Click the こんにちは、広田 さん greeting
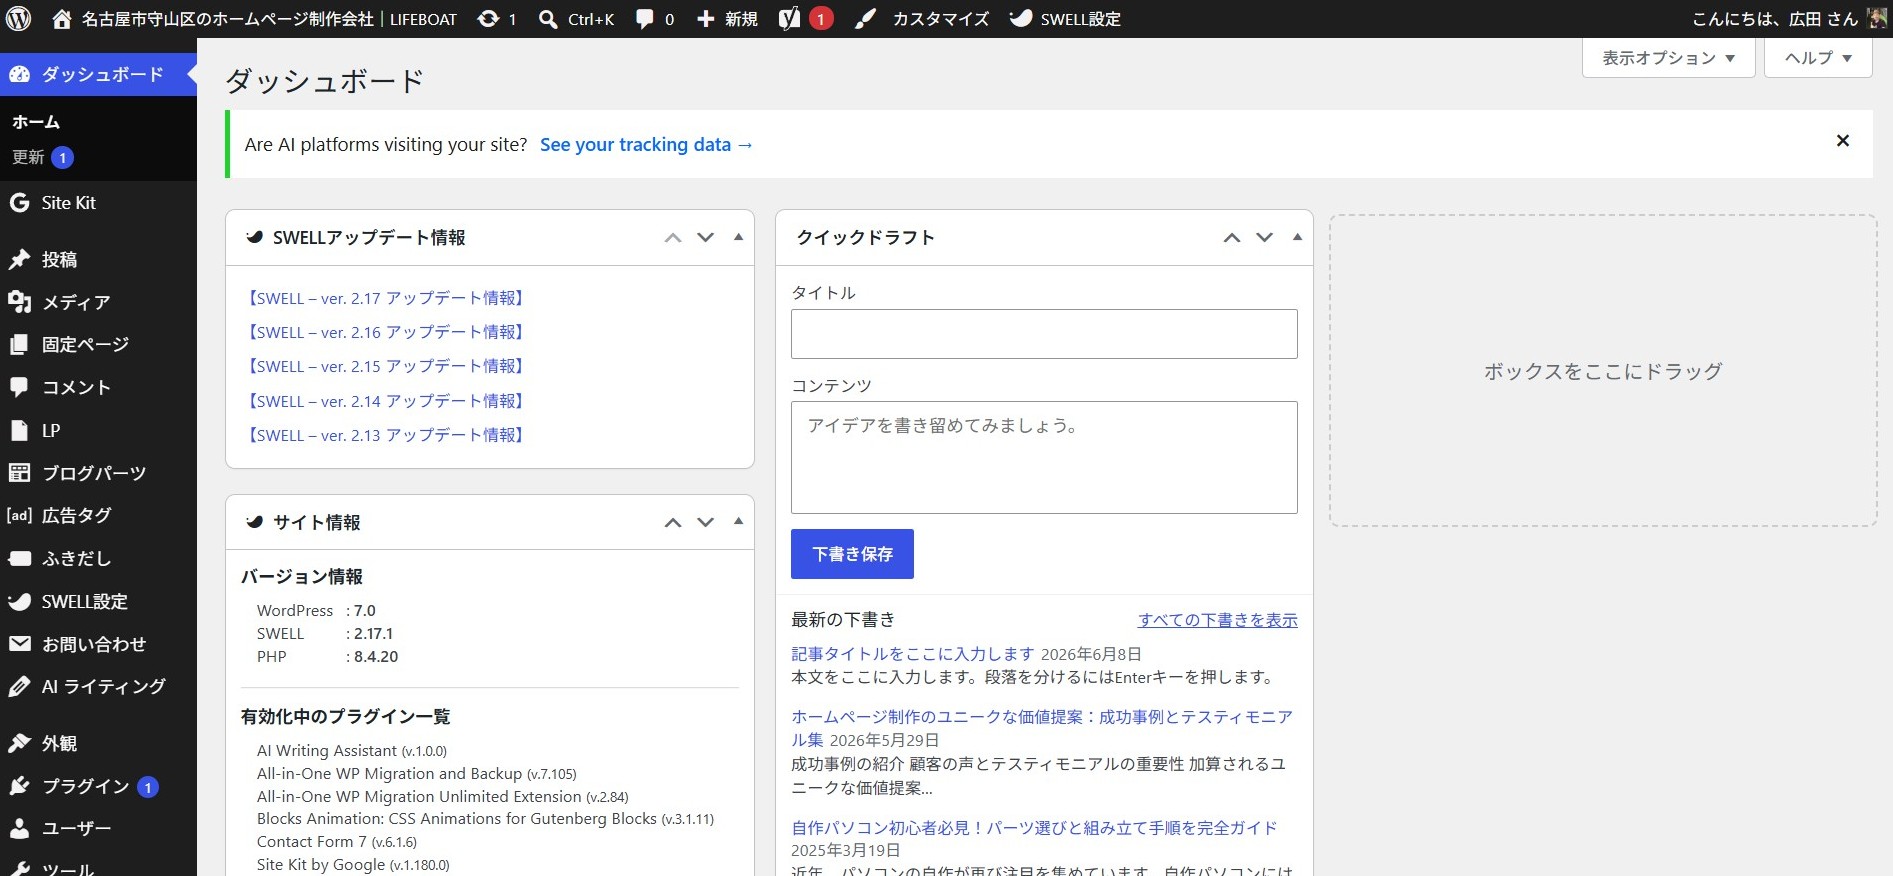 point(1774,19)
